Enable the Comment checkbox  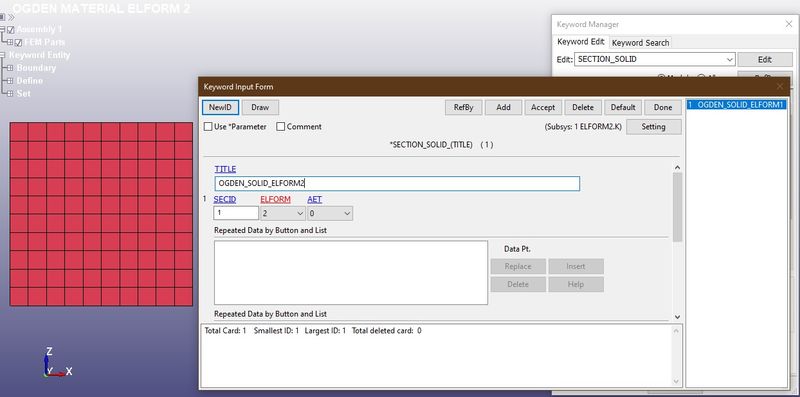pyautogui.click(x=281, y=127)
